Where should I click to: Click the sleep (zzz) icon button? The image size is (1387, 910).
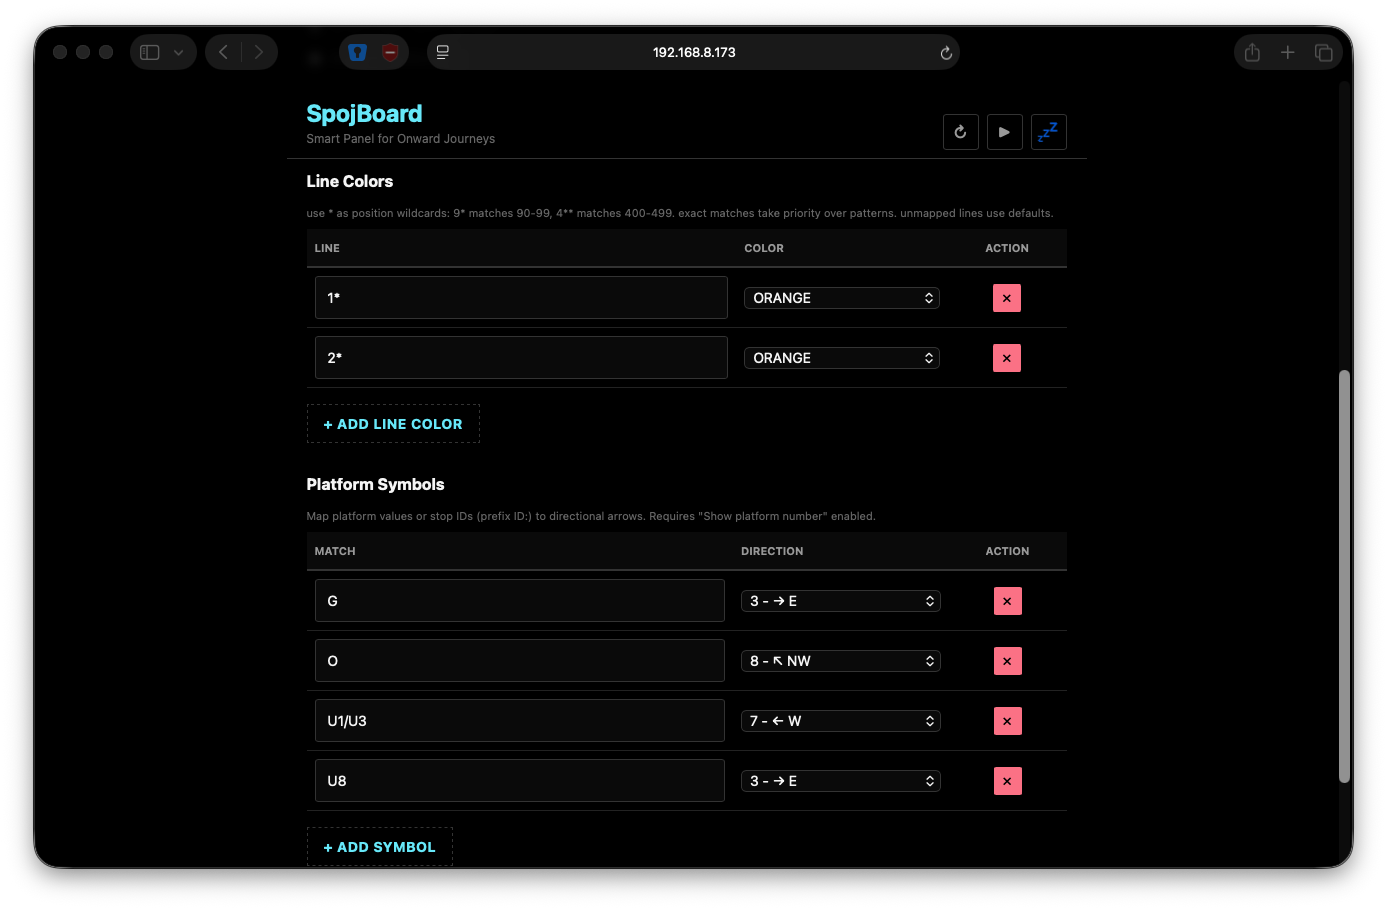(x=1048, y=132)
